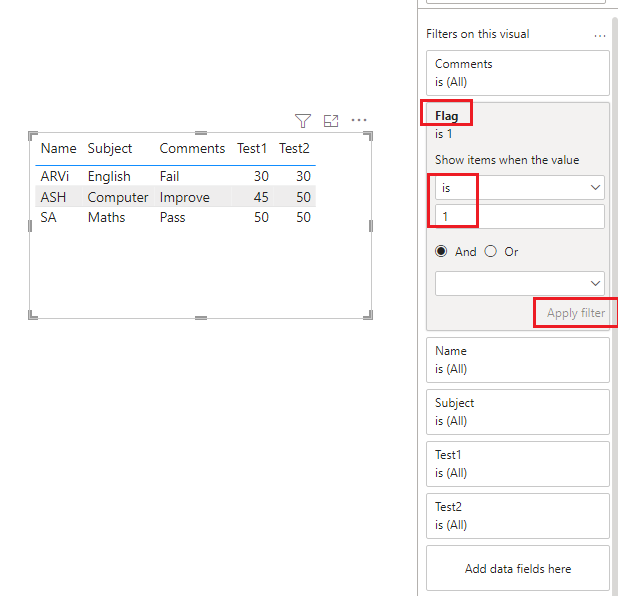Click the Apply filter button
Image resolution: width=618 pixels, height=596 pixels.
pyautogui.click(x=575, y=313)
